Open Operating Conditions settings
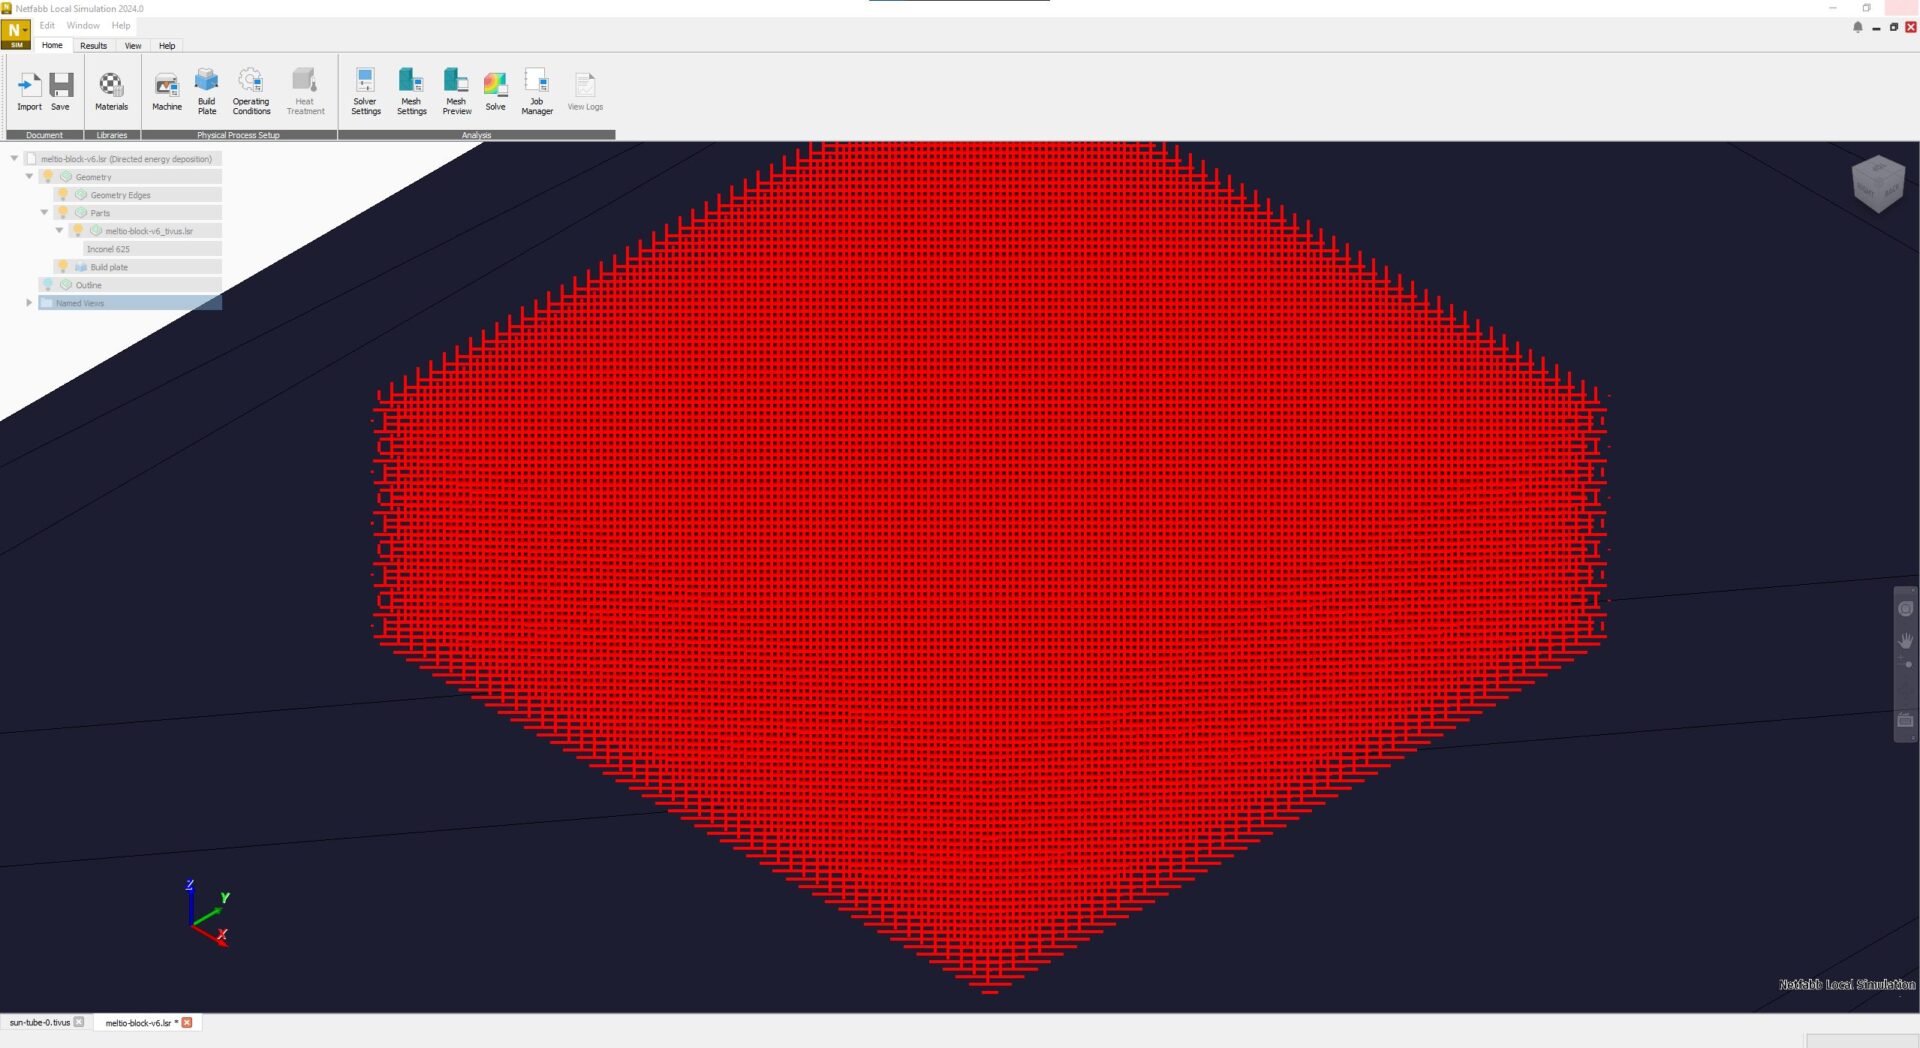The width and height of the screenshot is (1920, 1048). click(251, 88)
